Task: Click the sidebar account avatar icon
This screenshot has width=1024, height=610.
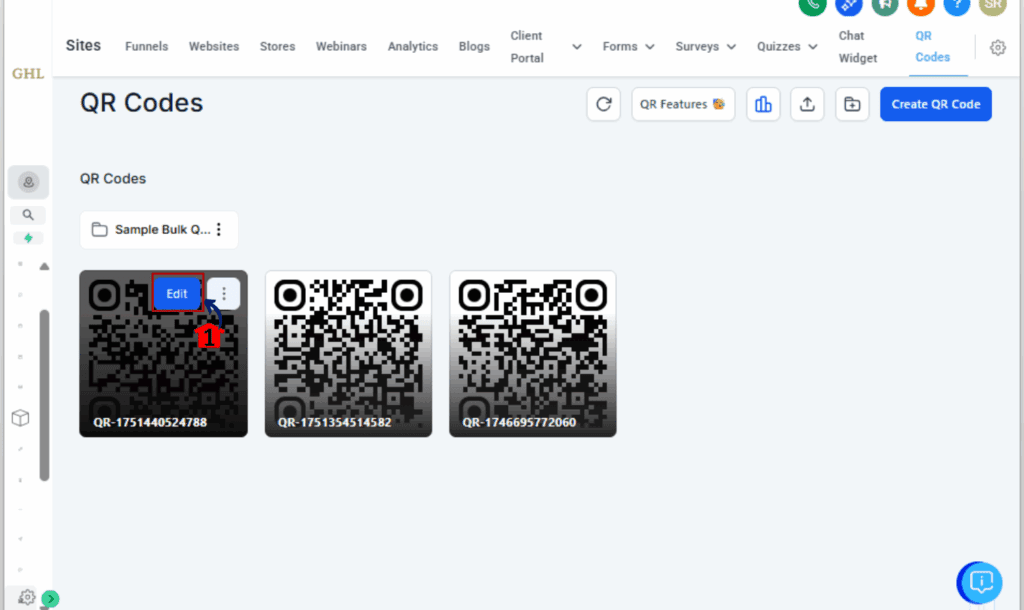Action: 28,182
